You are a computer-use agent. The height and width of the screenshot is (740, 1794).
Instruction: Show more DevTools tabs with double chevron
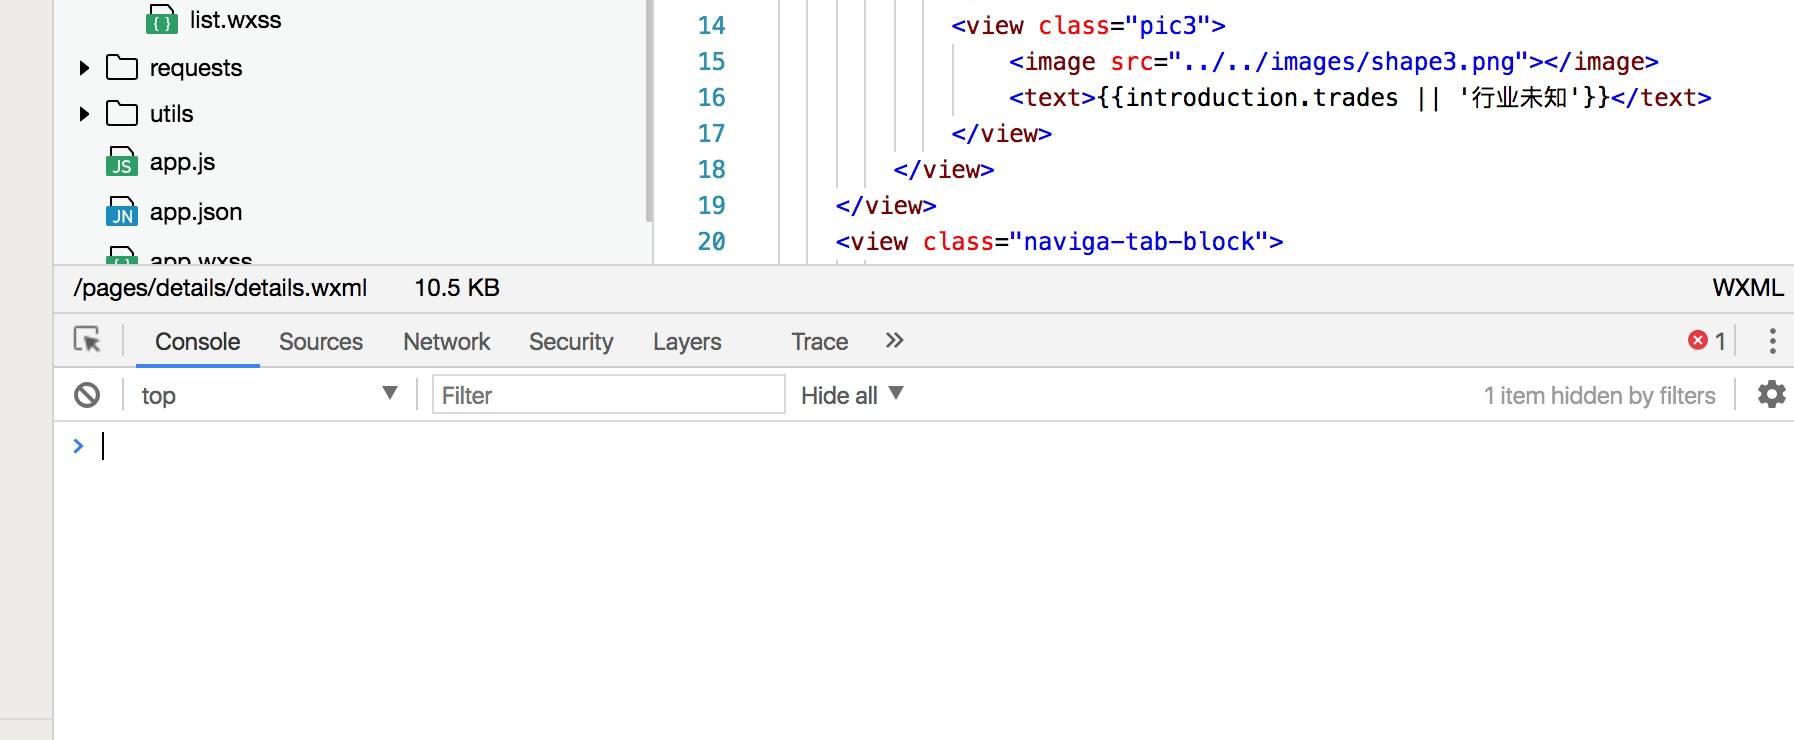(894, 341)
